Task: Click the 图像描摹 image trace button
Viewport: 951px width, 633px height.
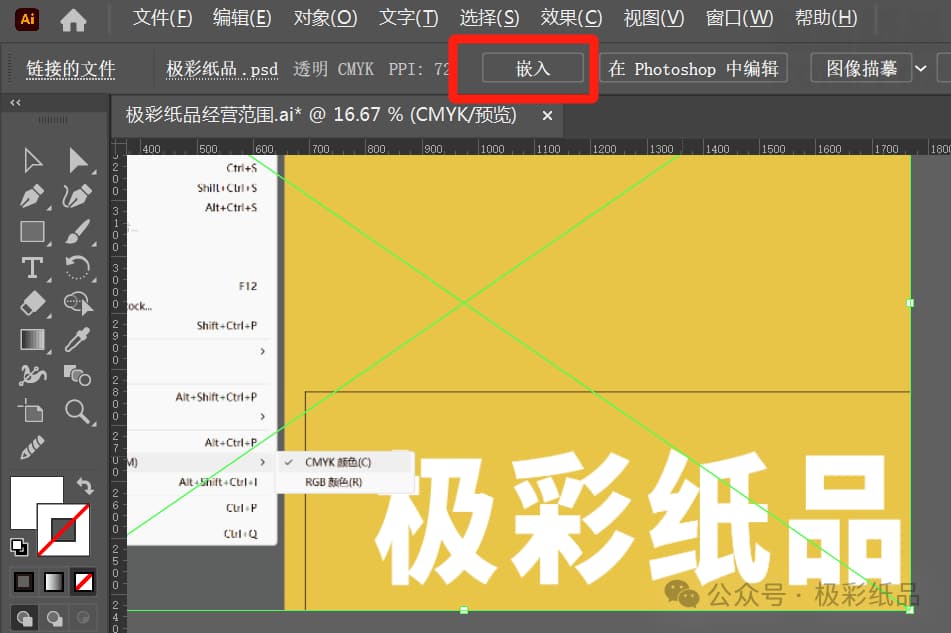Action: click(x=861, y=68)
